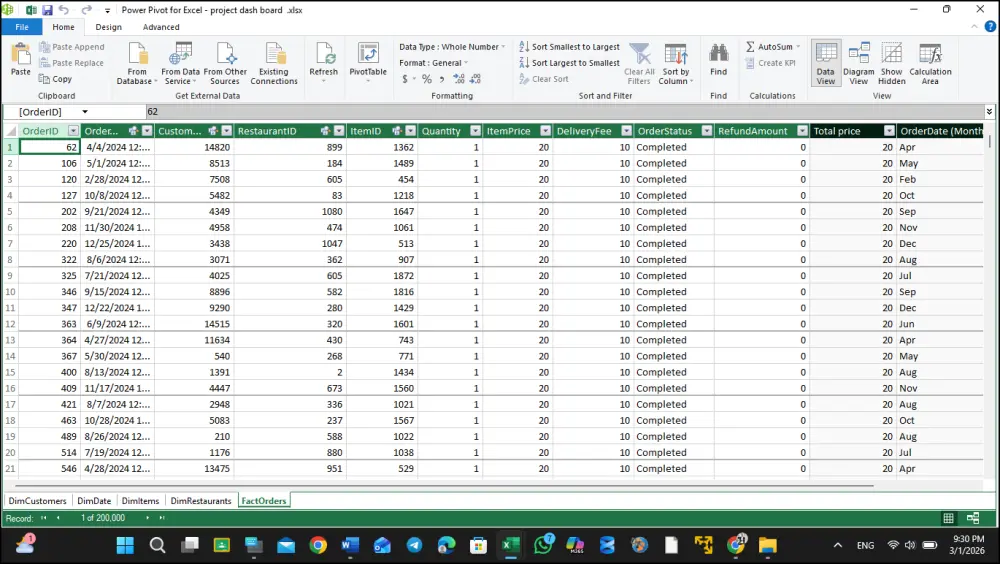Open the Advanced ribbon tab
The image size is (1000, 564).
[x=161, y=27]
